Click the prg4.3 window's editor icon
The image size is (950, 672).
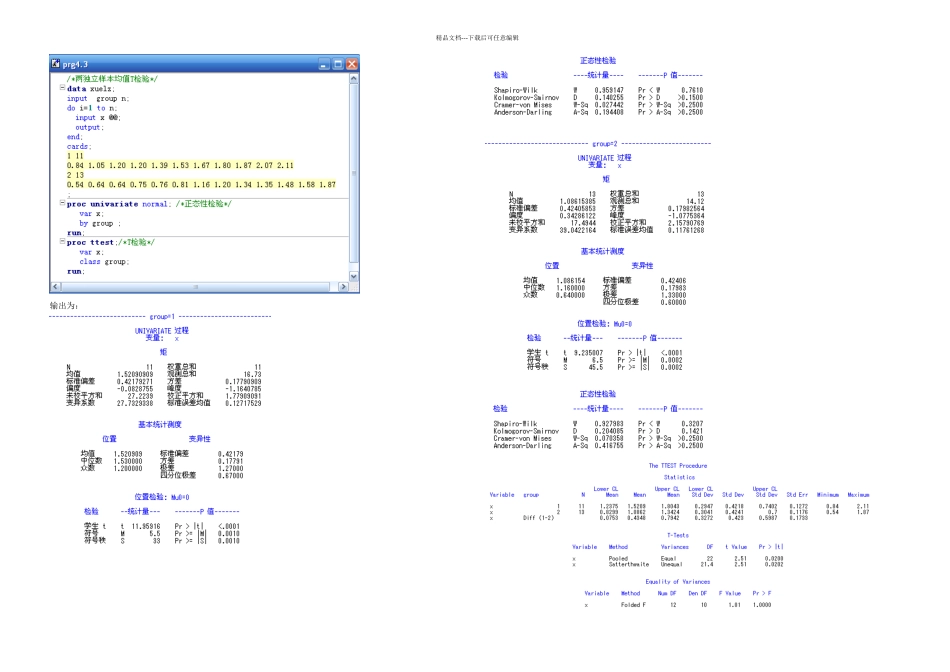[56, 64]
